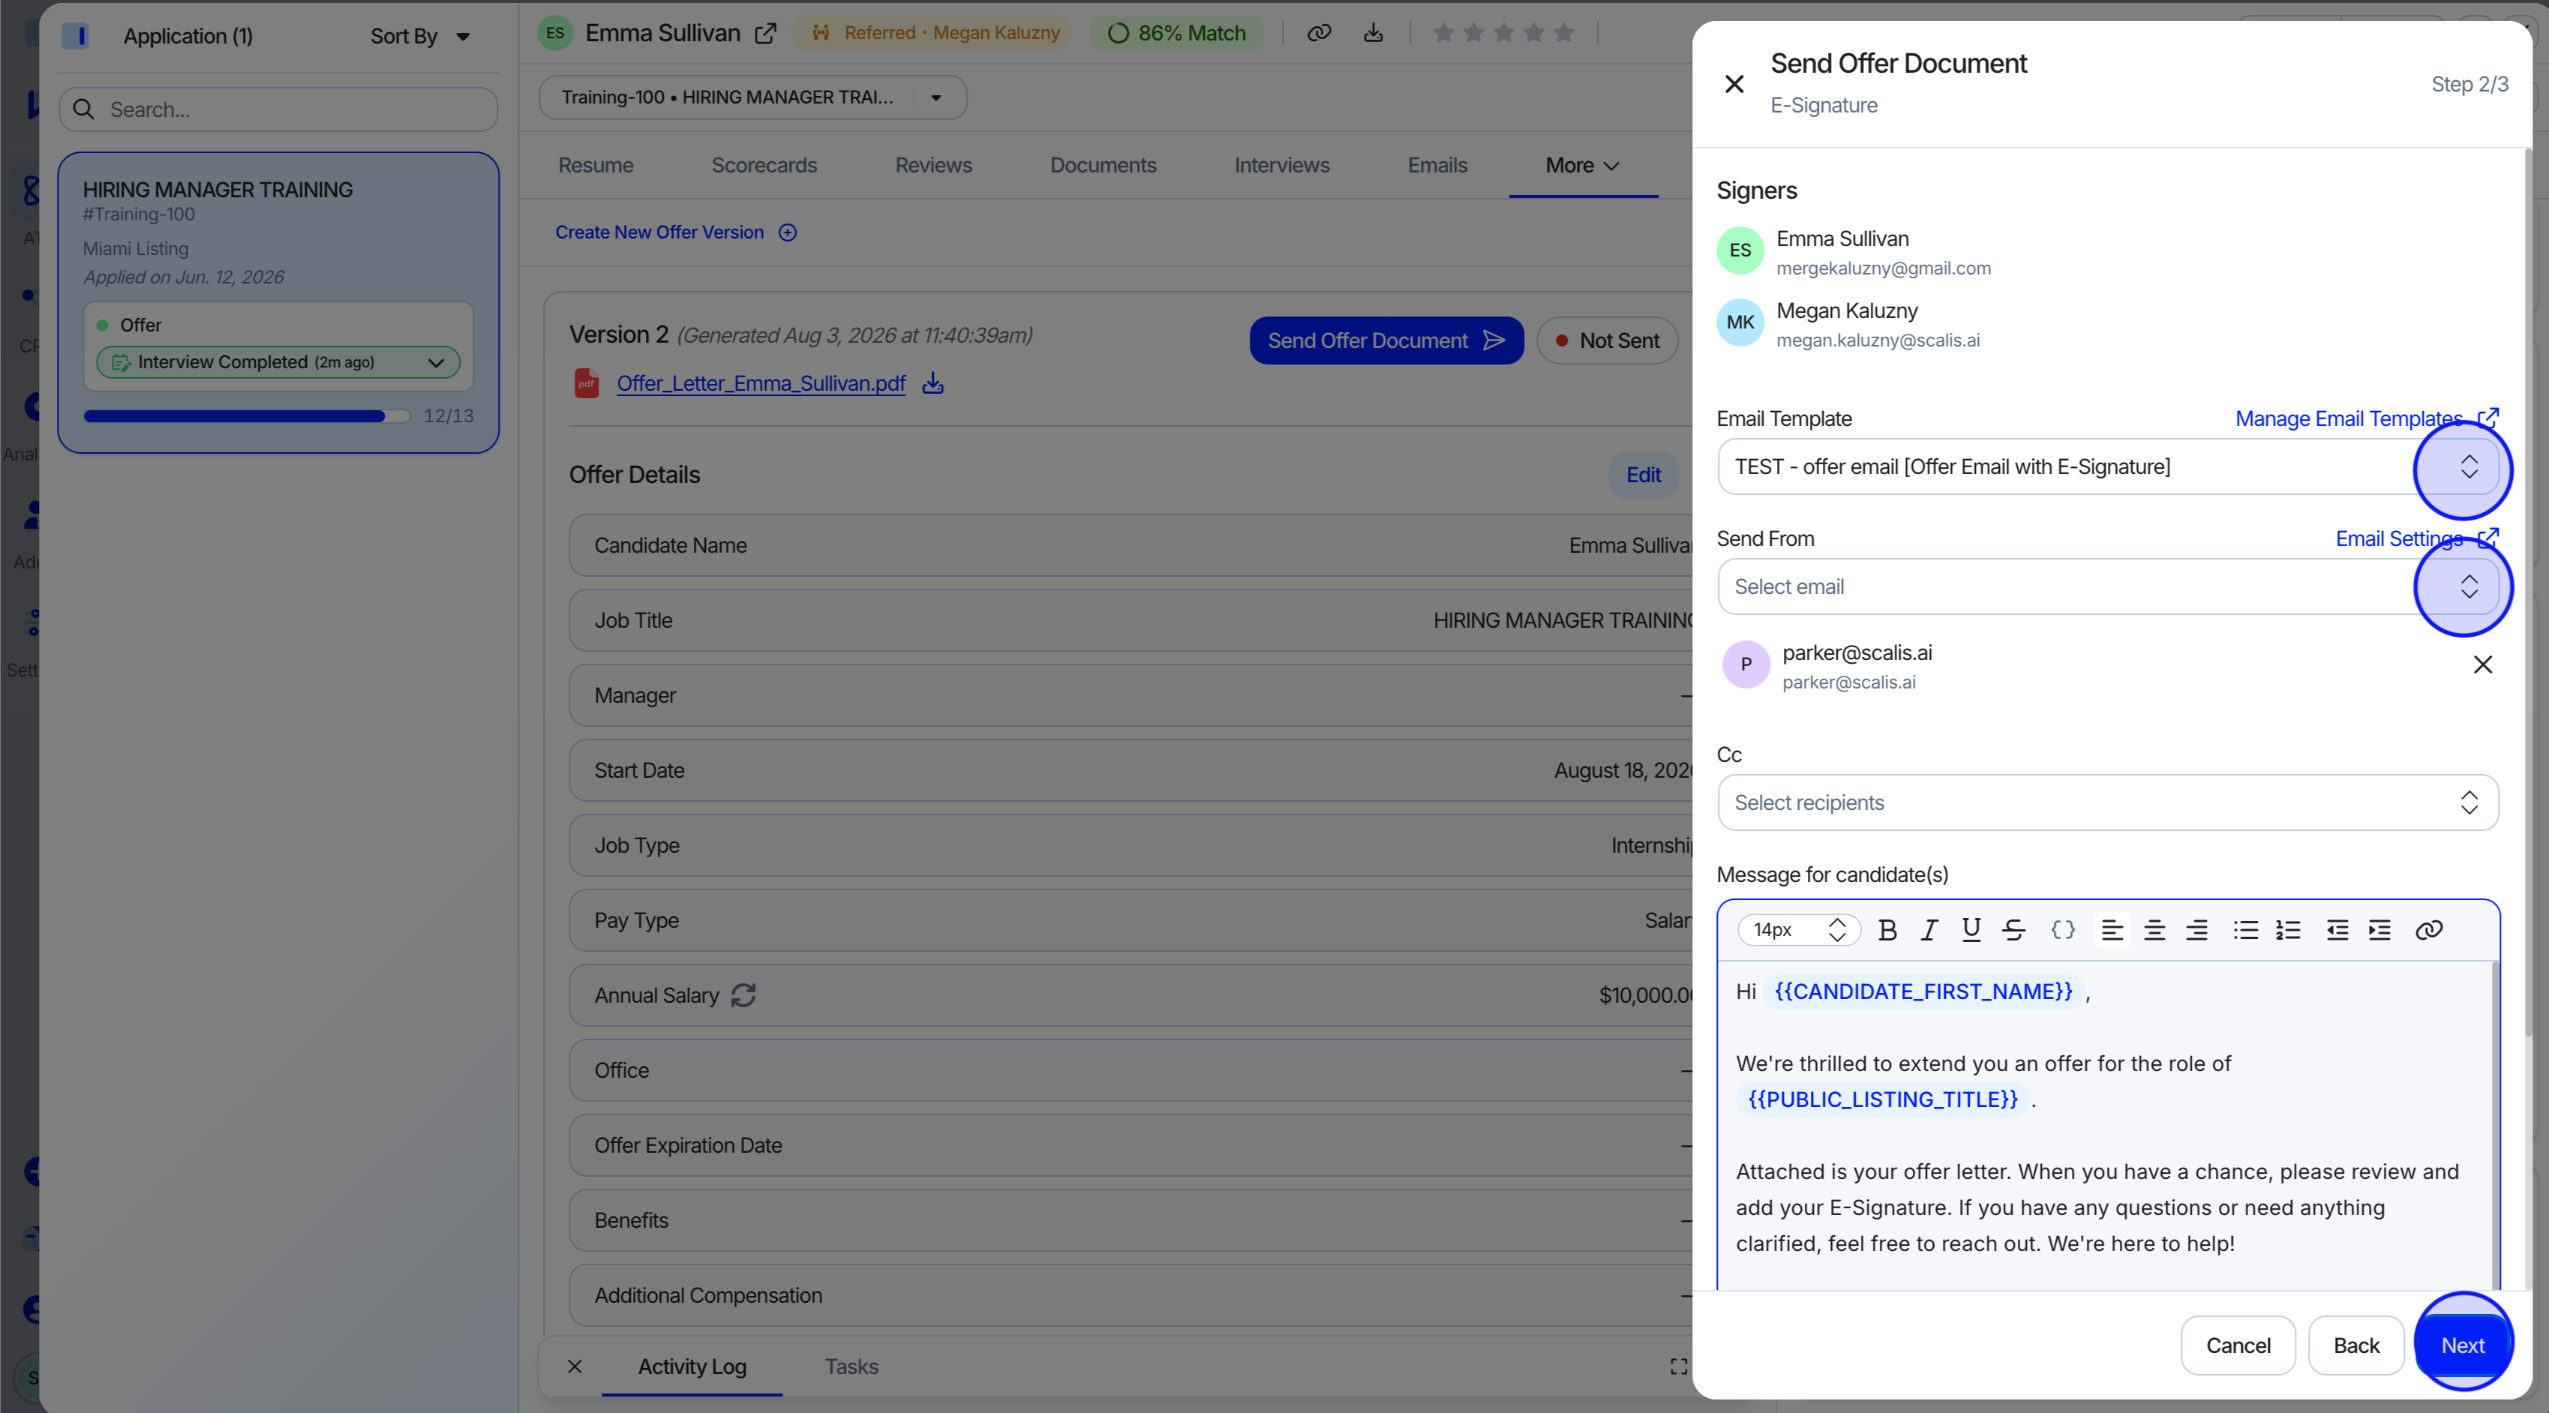Image resolution: width=2549 pixels, height=1413 pixels.
Task: Open the Cc recipients dropdown
Action: [2108, 803]
